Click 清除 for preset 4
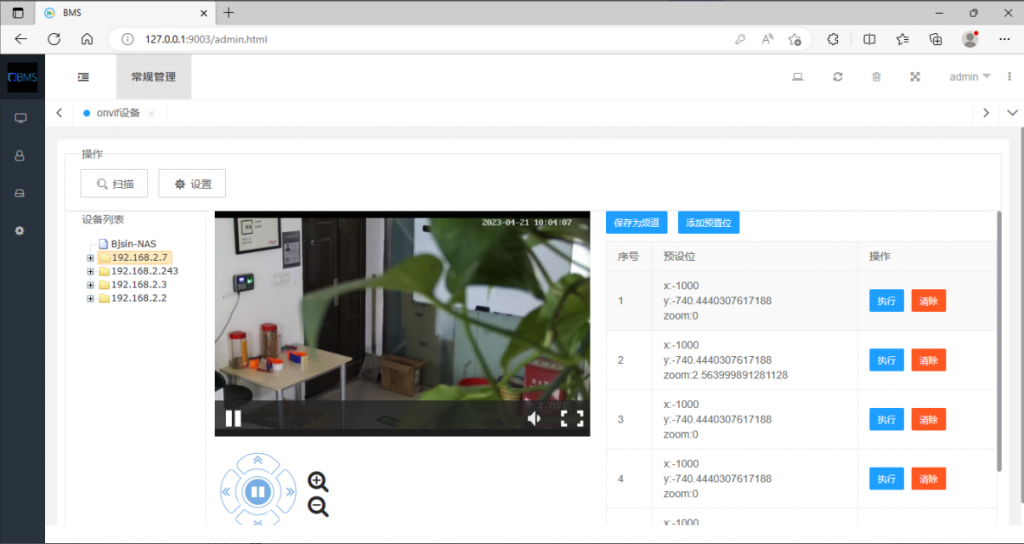The width and height of the screenshot is (1024, 544). point(929,479)
